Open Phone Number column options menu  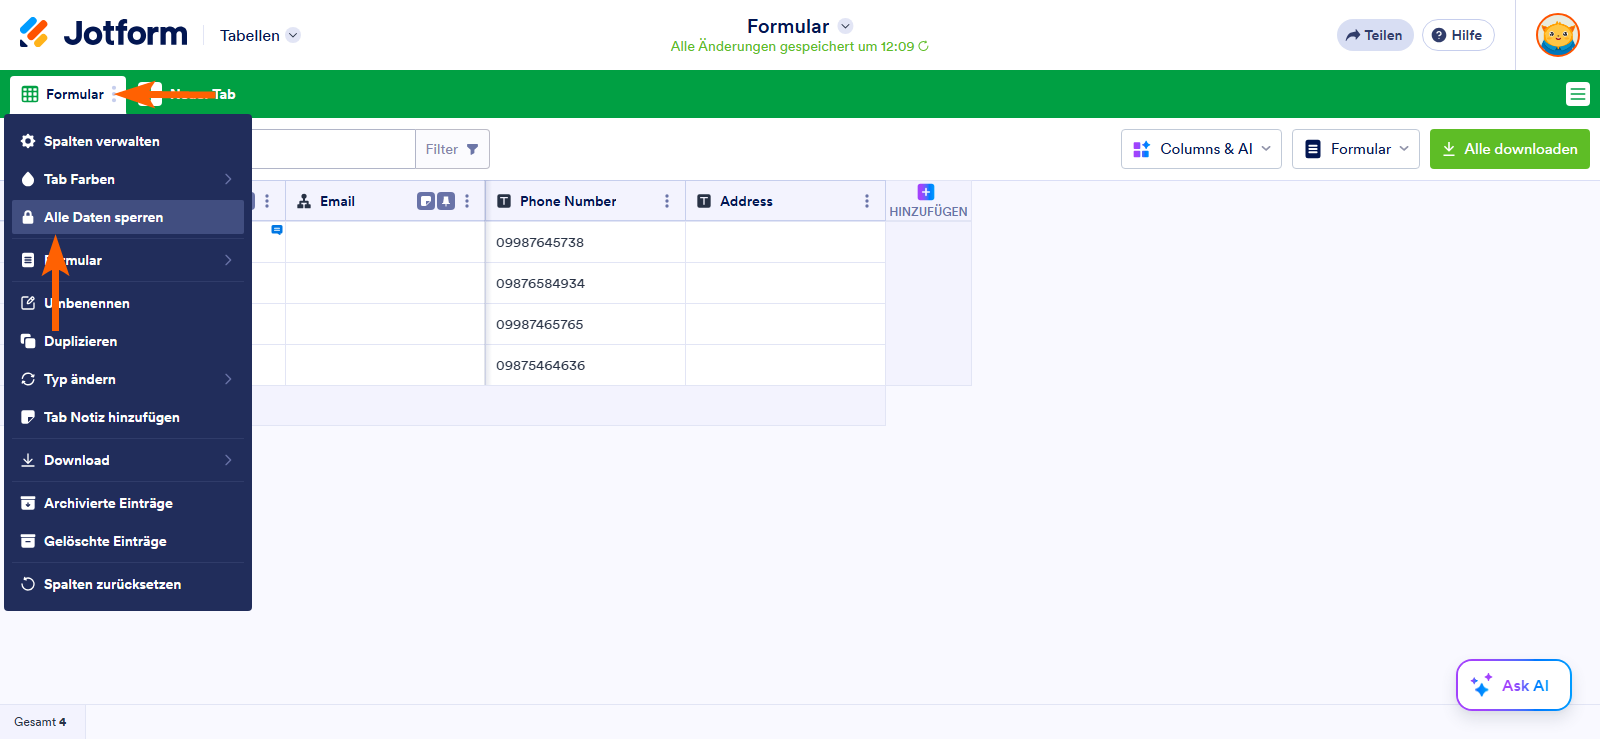point(667,201)
